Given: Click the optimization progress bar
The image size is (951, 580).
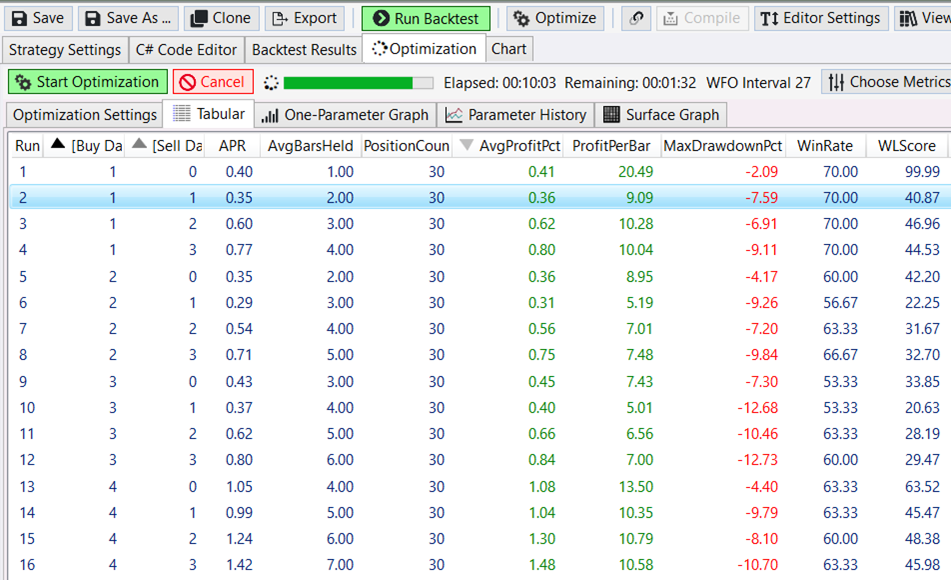Looking at the screenshot, I should (x=358, y=83).
